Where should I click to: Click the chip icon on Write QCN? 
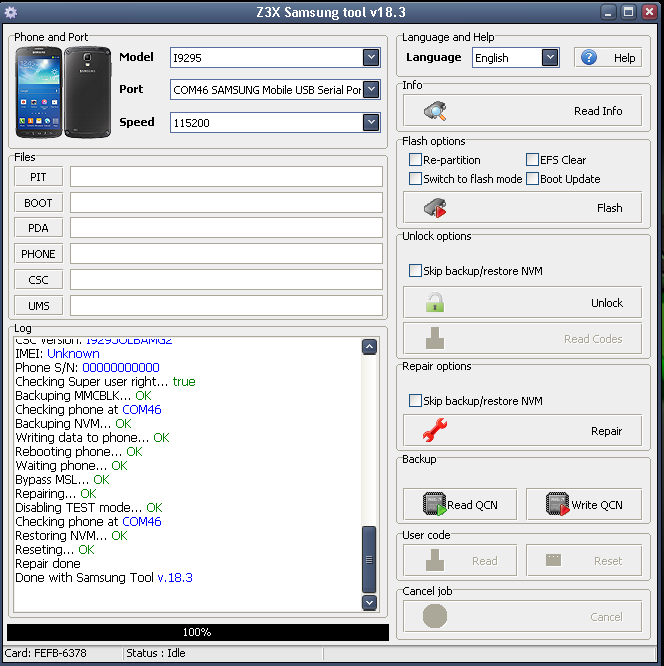(x=558, y=505)
